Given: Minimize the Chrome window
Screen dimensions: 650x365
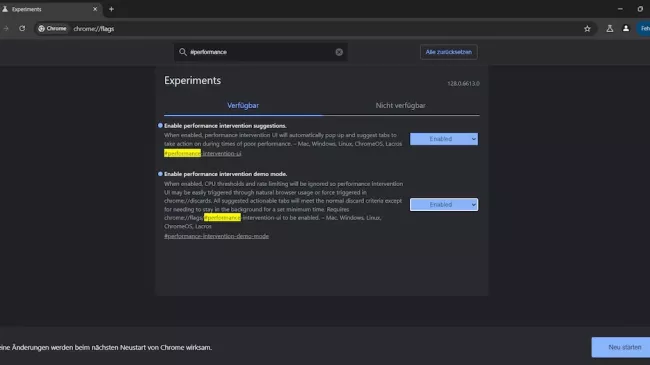Looking at the screenshot, I should pyautogui.click(x=620, y=9).
